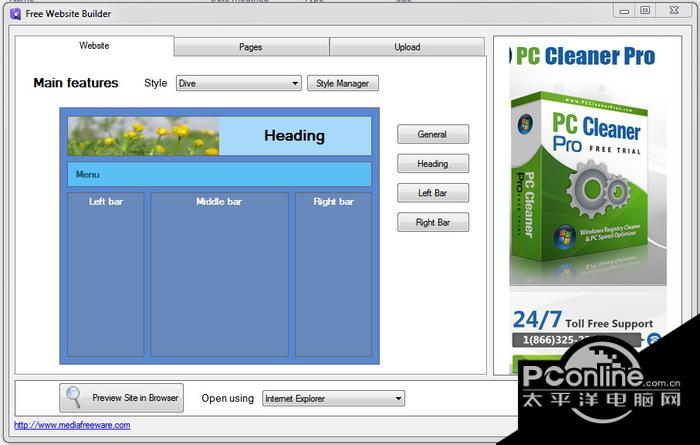Click the Menu bar in layout preview
The height and width of the screenshot is (445, 700).
[219, 174]
